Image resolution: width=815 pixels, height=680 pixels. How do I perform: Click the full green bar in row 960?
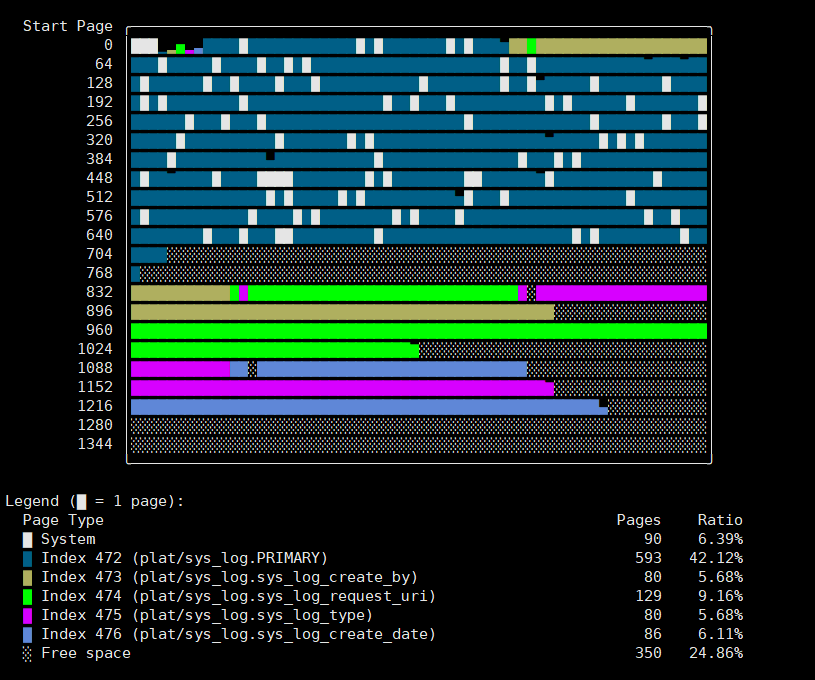tap(418, 331)
